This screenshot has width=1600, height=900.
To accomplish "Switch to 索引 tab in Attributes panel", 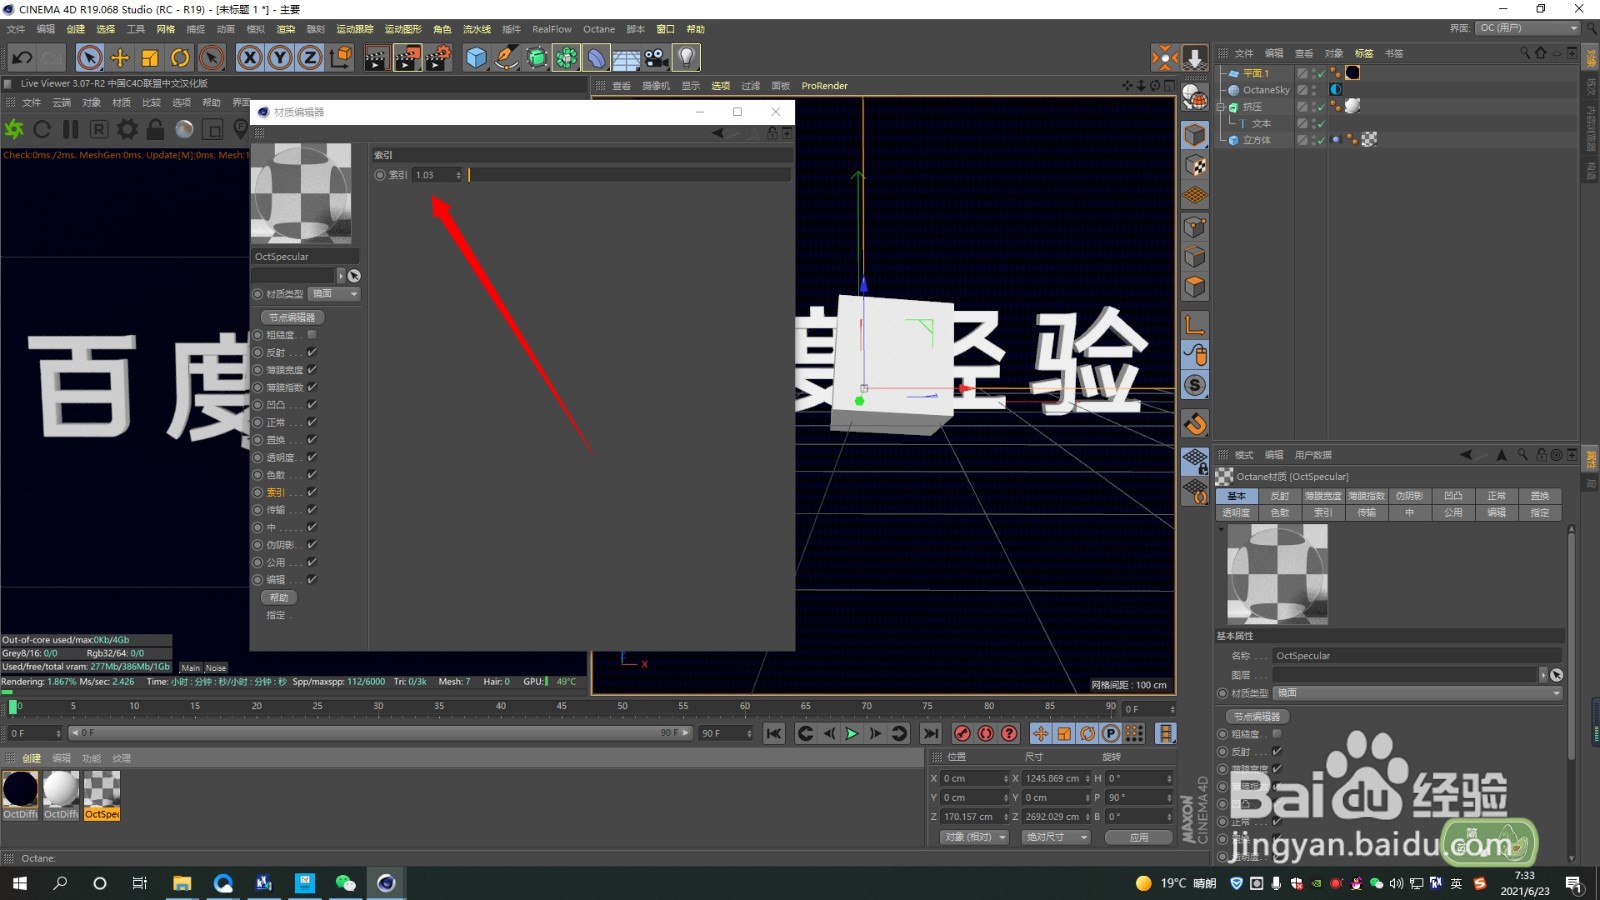I will [x=1323, y=513].
